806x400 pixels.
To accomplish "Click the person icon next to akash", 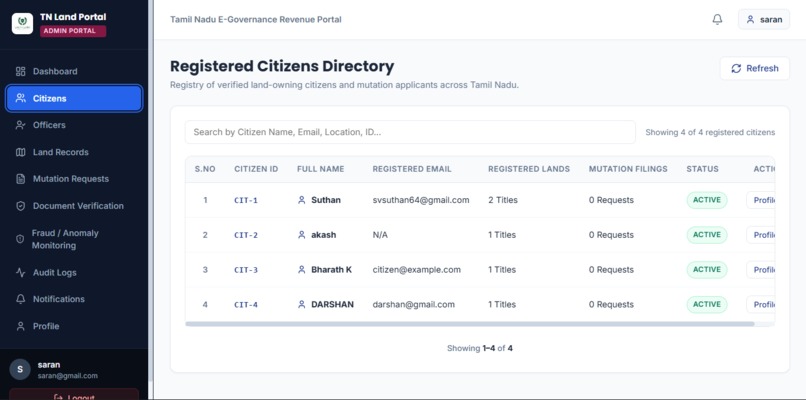I will tap(302, 235).
